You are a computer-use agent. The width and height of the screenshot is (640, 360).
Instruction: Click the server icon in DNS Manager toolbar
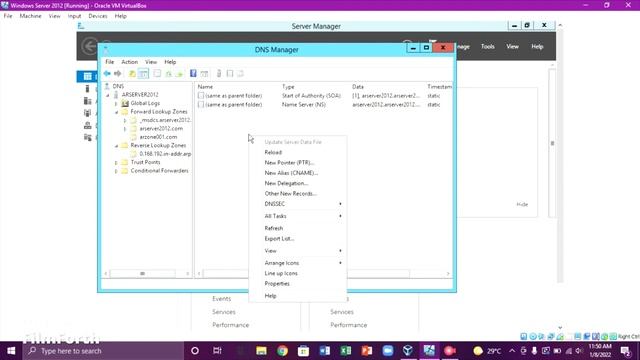[219, 73]
